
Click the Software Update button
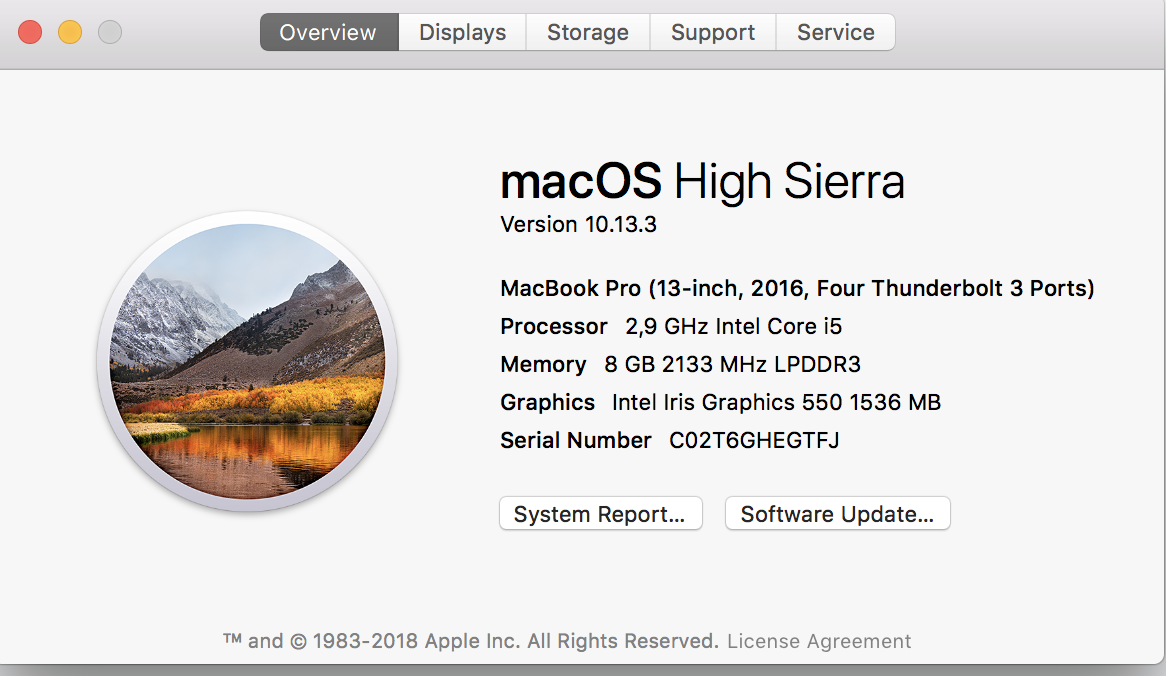(x=837, y=513)
